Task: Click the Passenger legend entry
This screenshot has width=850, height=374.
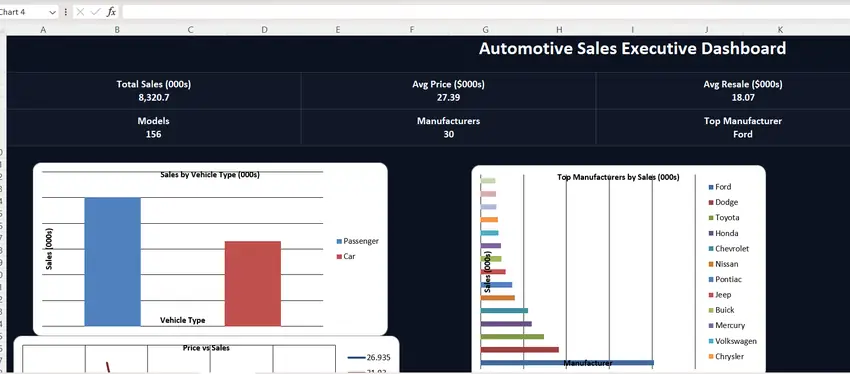Action: pos(357,241)
